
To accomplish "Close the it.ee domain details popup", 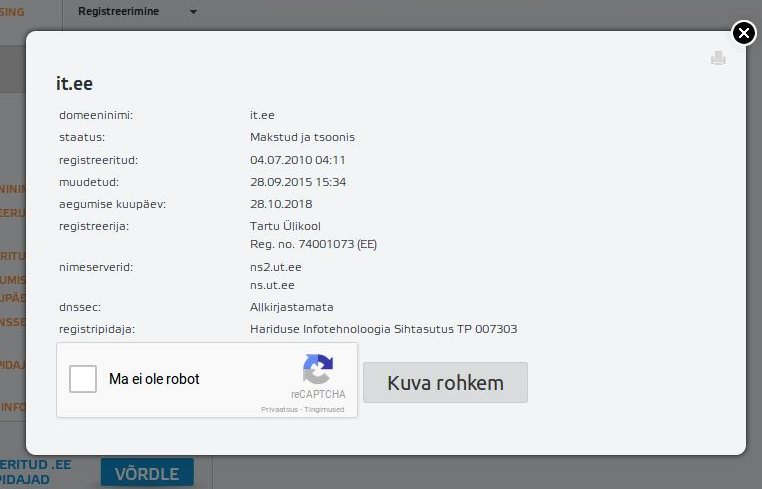I will pos(744,33).
